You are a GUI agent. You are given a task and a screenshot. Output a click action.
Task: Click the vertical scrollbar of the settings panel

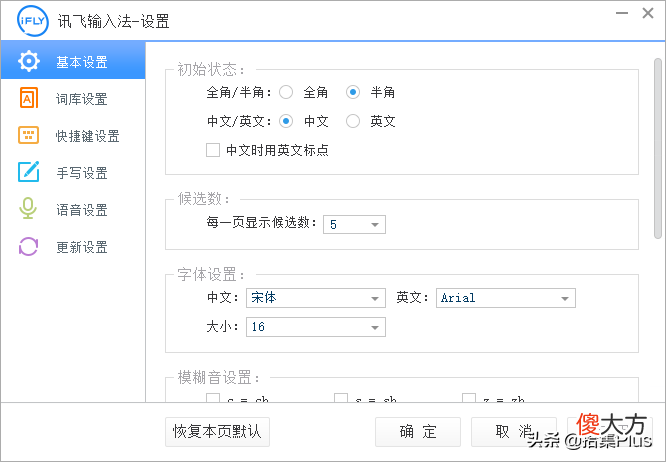658,149
